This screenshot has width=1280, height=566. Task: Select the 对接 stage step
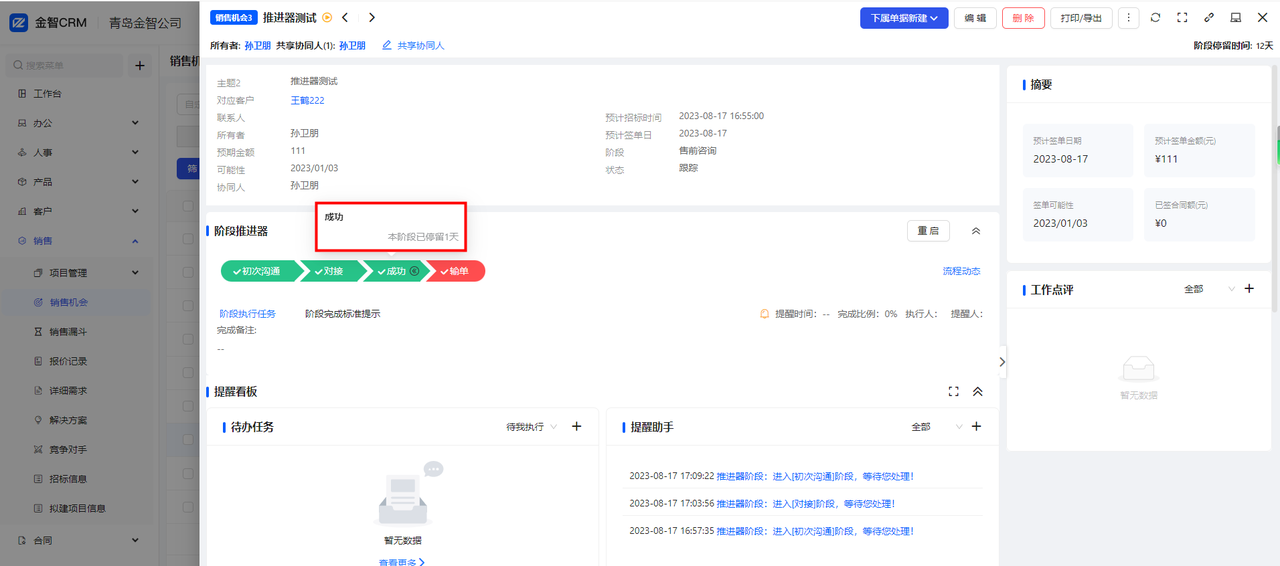334,271
